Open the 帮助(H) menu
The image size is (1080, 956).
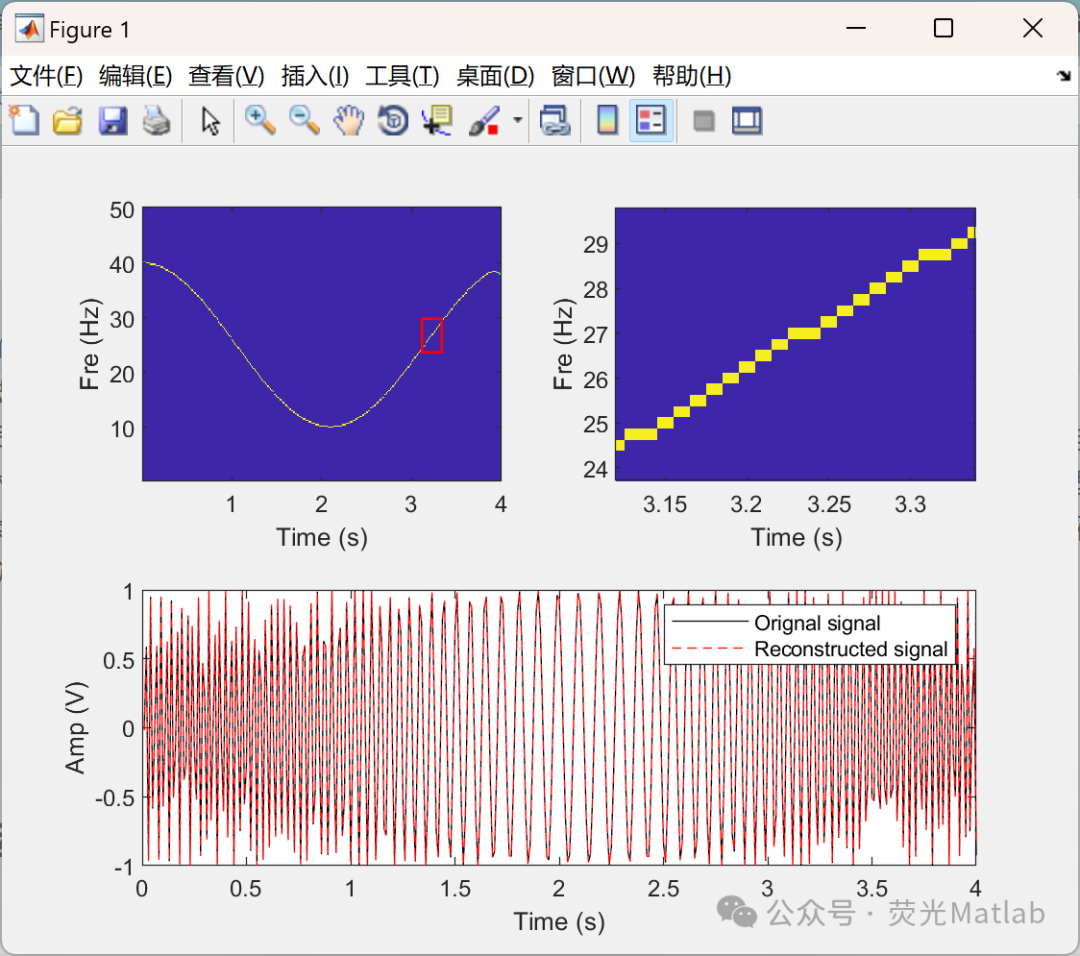pos(692,76)
